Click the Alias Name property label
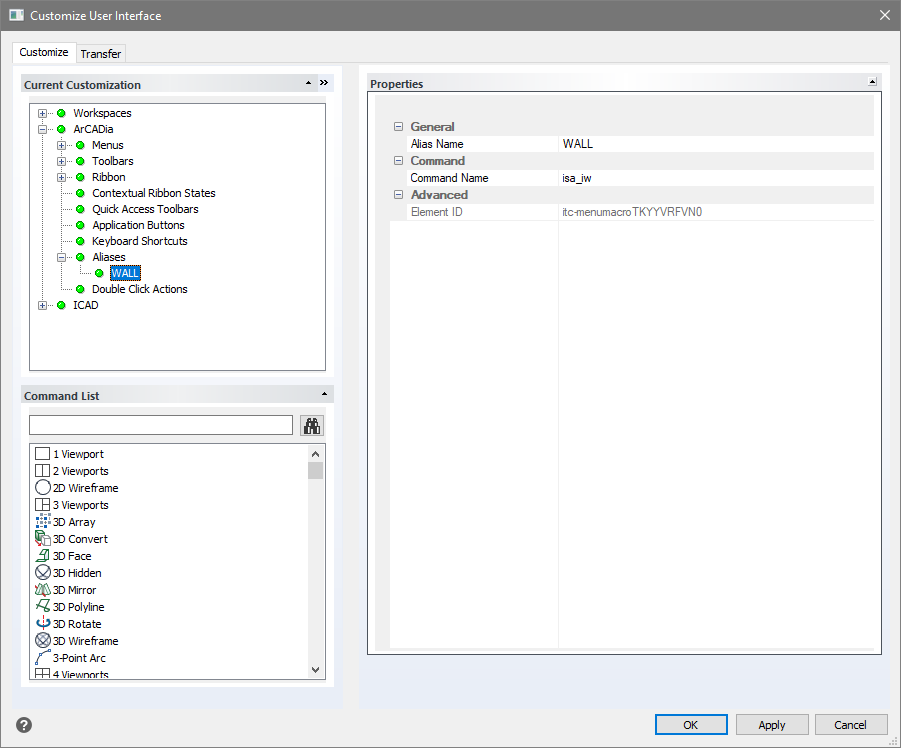 437,144
